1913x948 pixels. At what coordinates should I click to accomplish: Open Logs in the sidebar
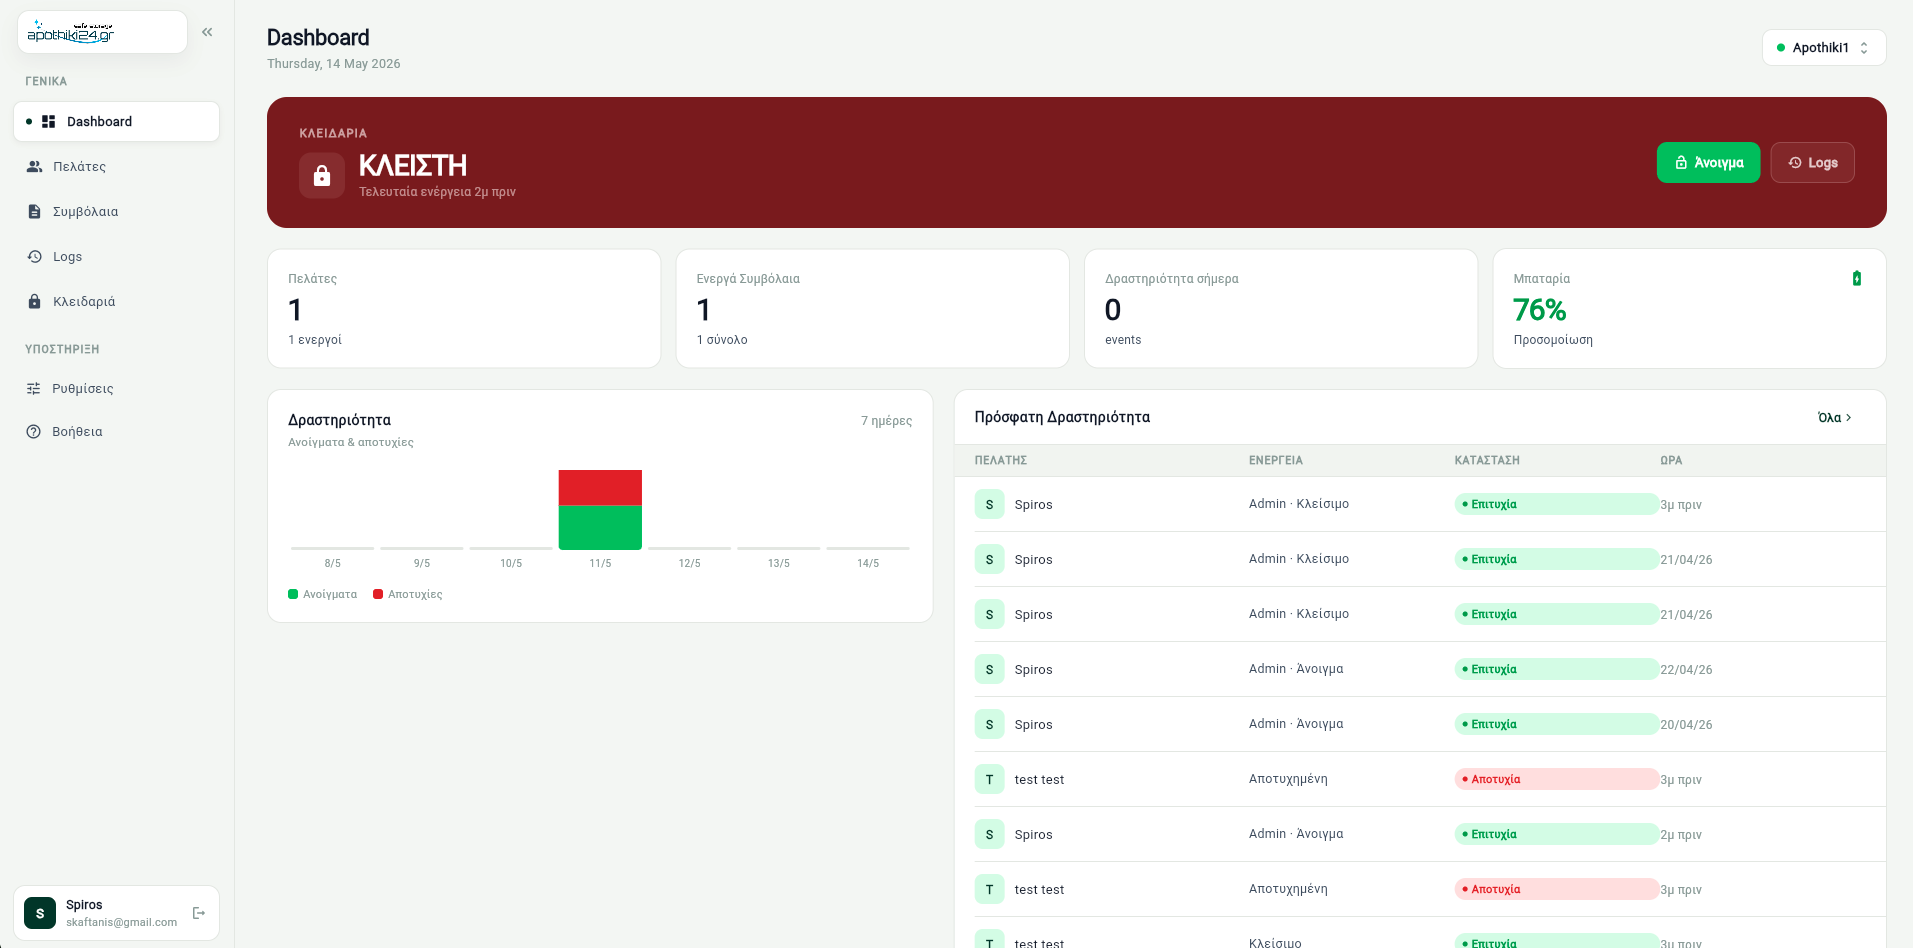(x=116, y=257)
